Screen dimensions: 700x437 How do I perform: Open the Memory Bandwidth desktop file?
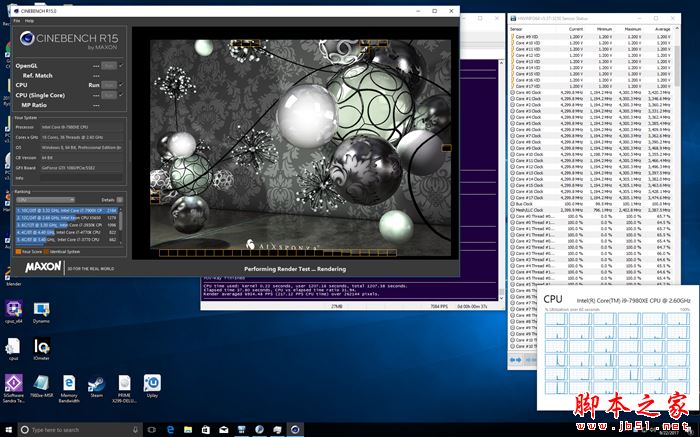click(x=69, y=387)
